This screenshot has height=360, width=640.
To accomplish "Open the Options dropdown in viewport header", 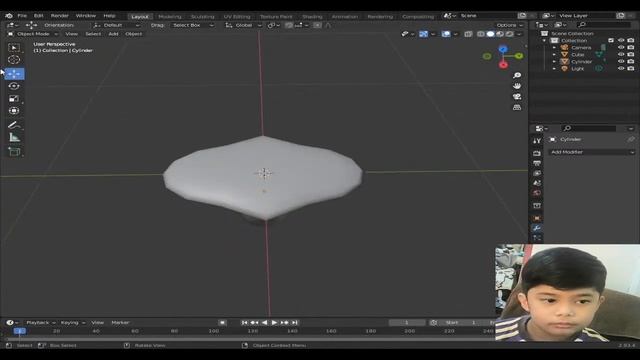I will 509,25.
